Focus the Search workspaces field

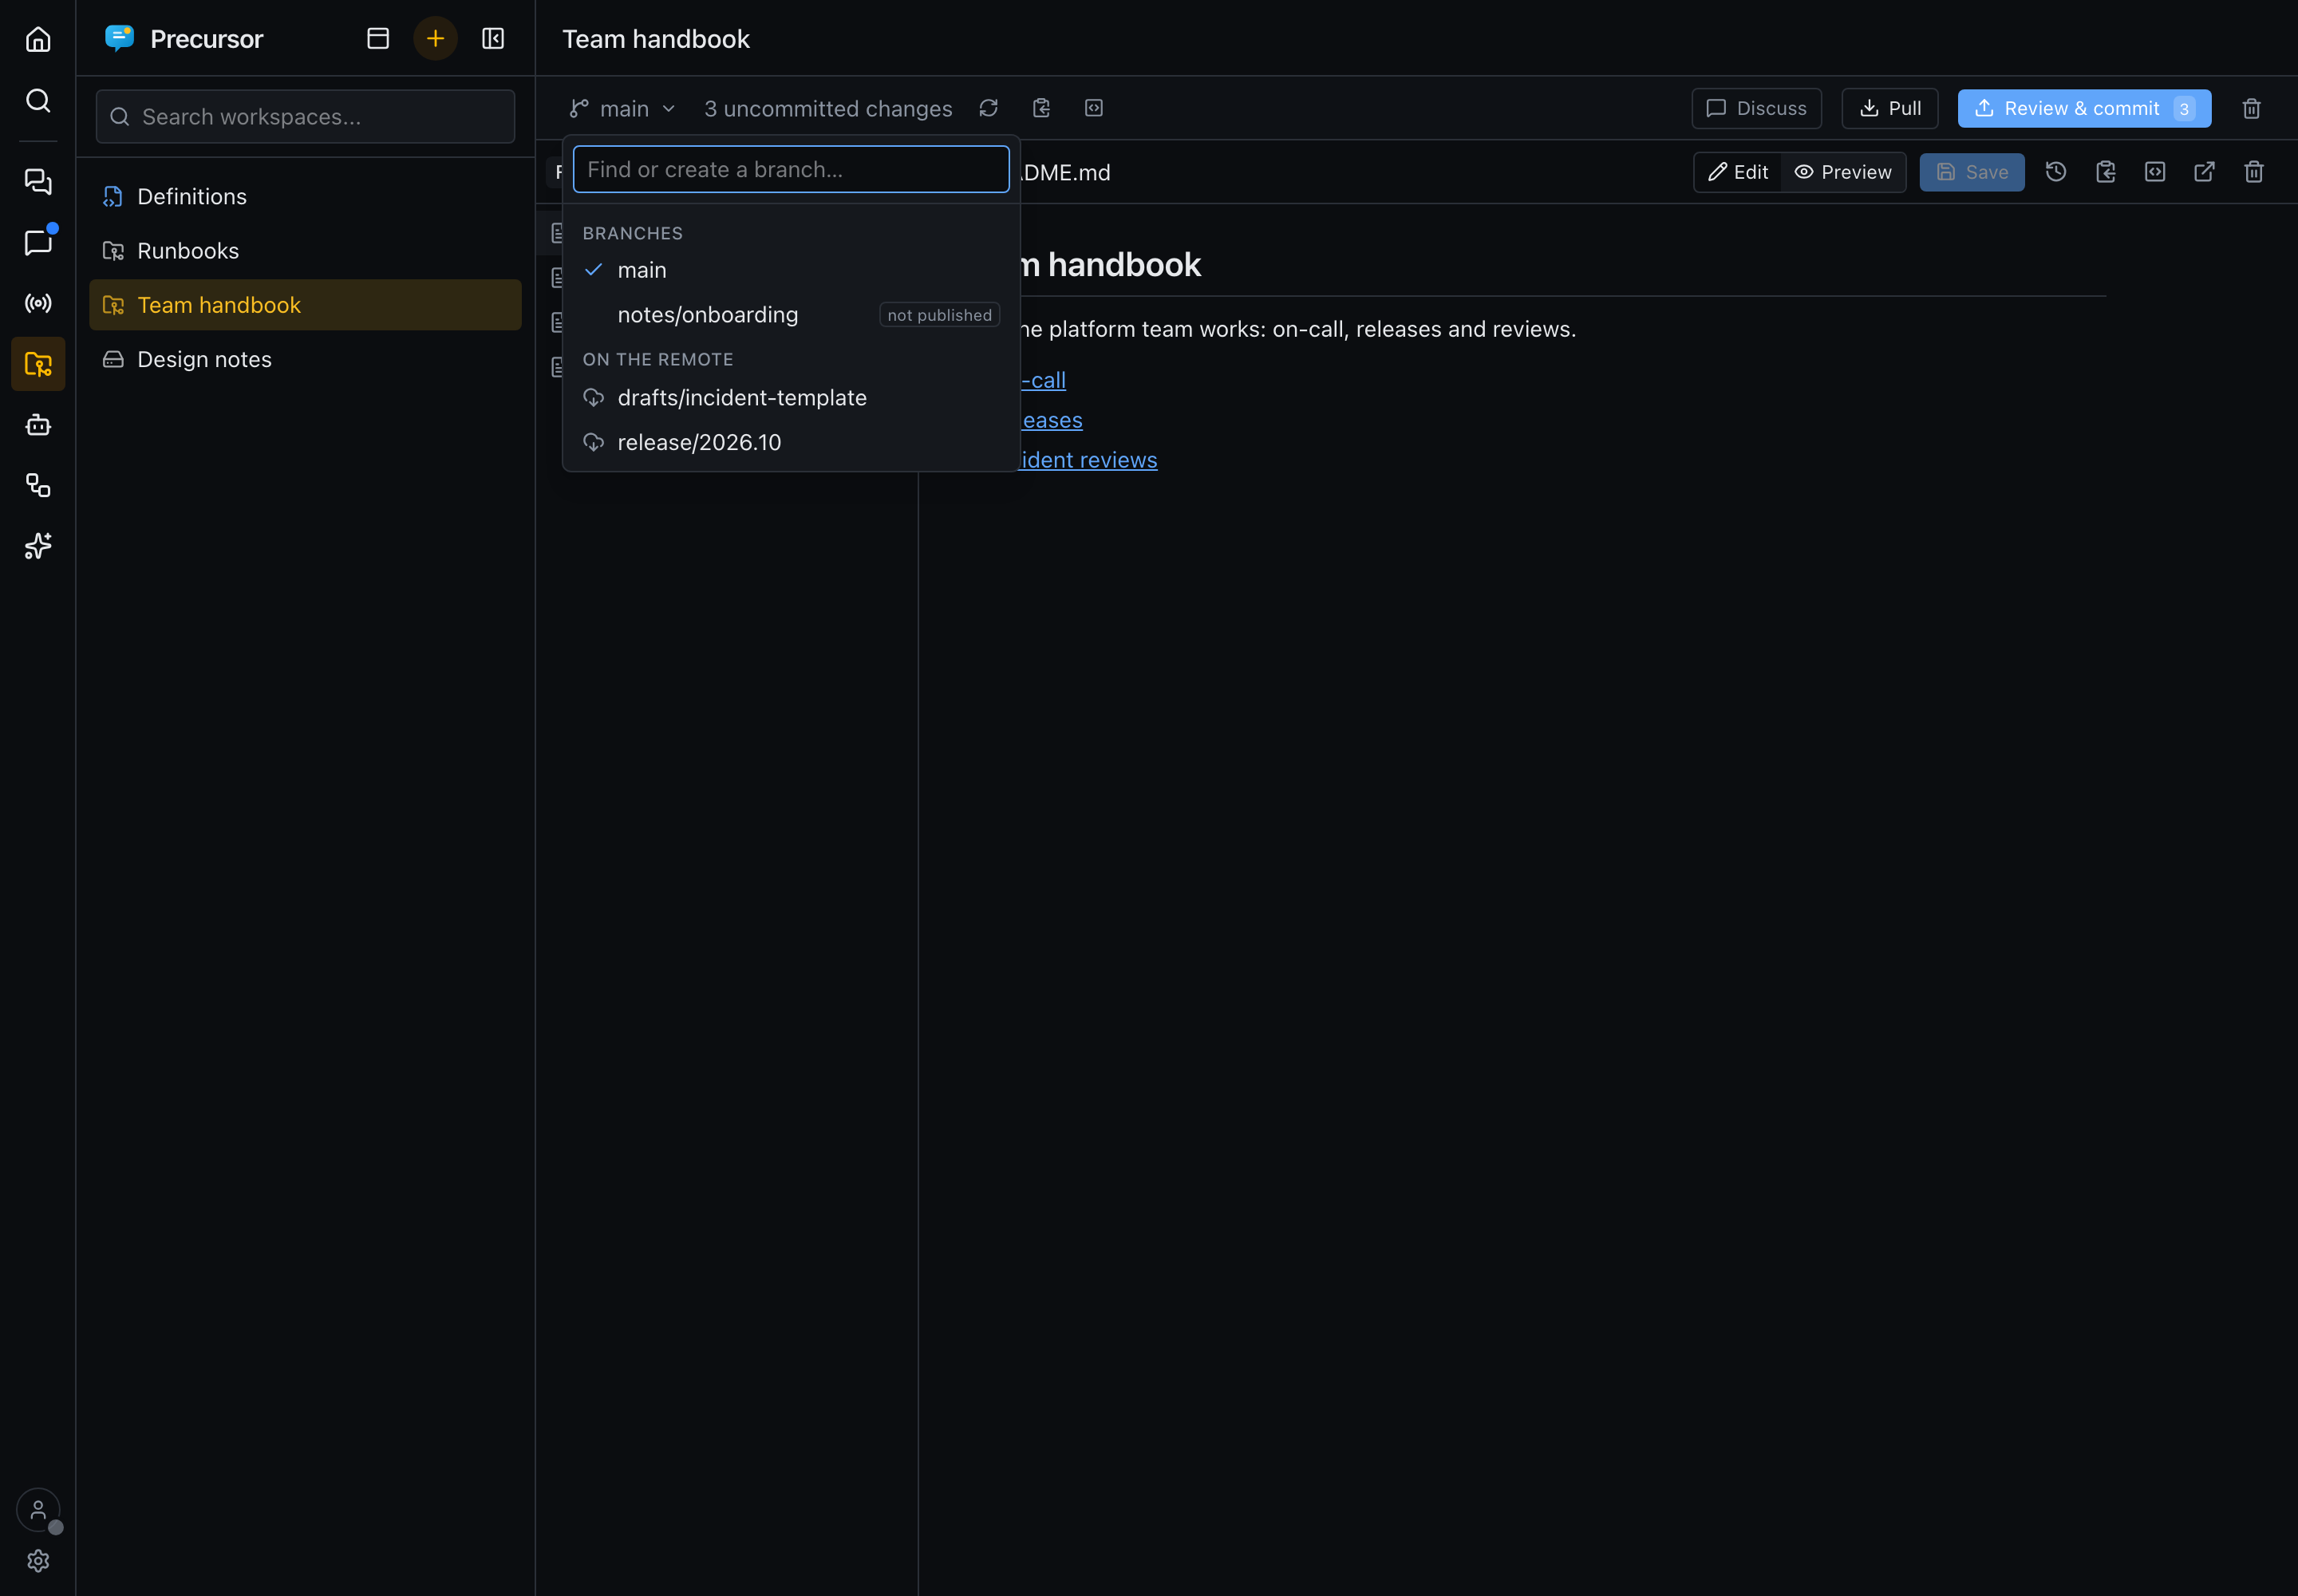[x=305, y=116]
